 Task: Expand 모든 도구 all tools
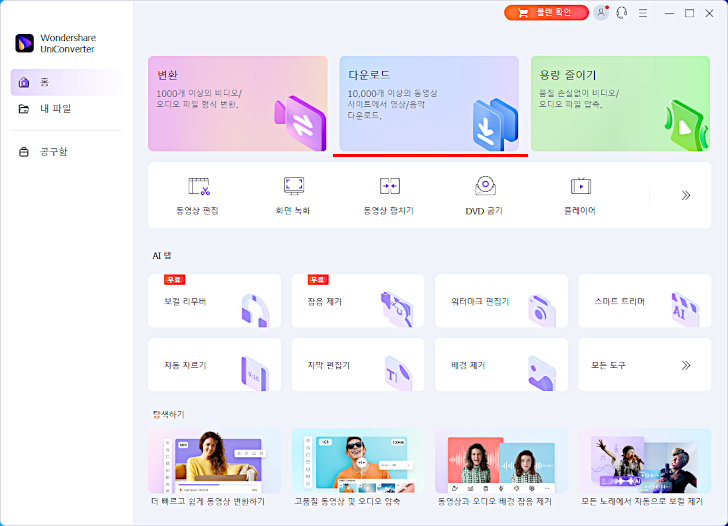click(x=645, y=364)
